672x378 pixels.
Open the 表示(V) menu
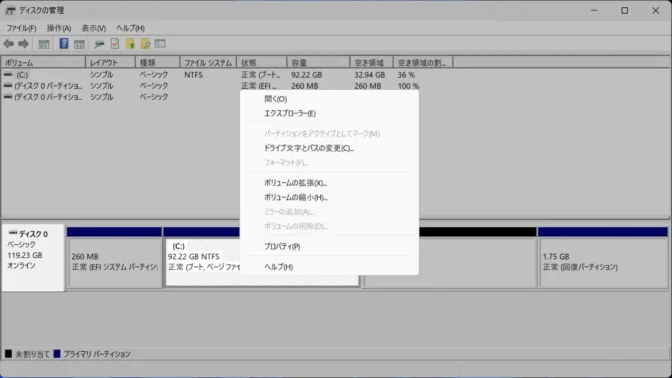coord(94,28)
